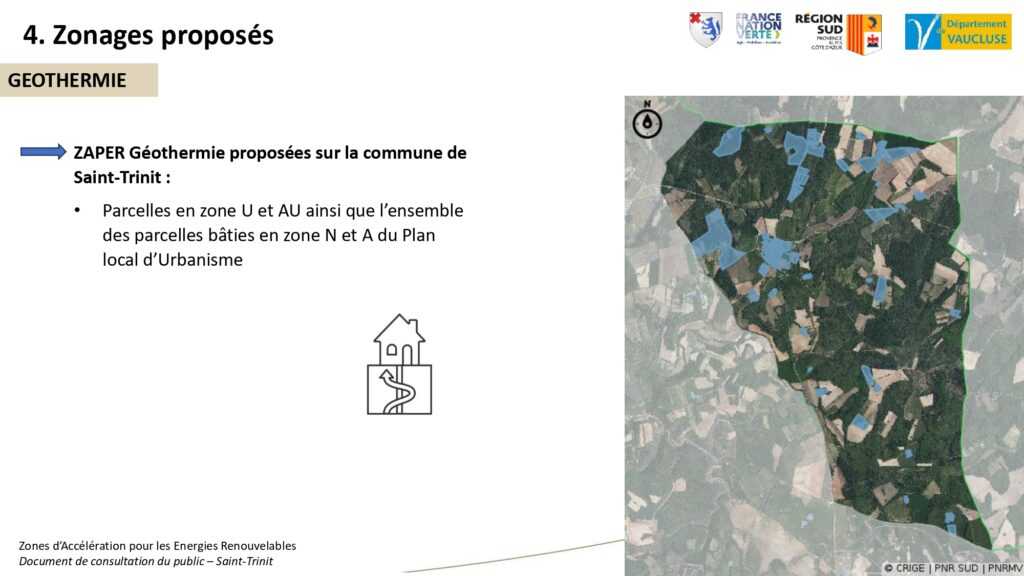Click the blue wolf coat of arms logo
The height and width of the screenshot is (576, 1024).
[705, 30]
